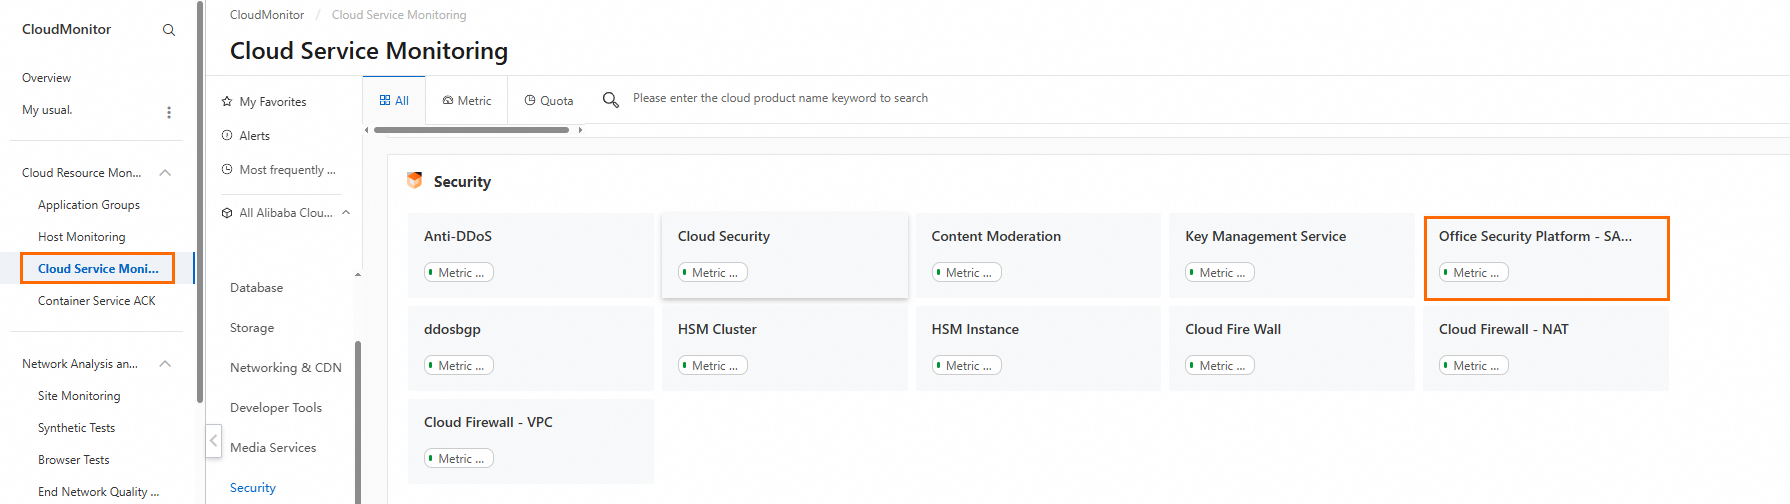The image size is (1790, 504).
Task: Switch to the Quota tab
Action: (549, 101)
